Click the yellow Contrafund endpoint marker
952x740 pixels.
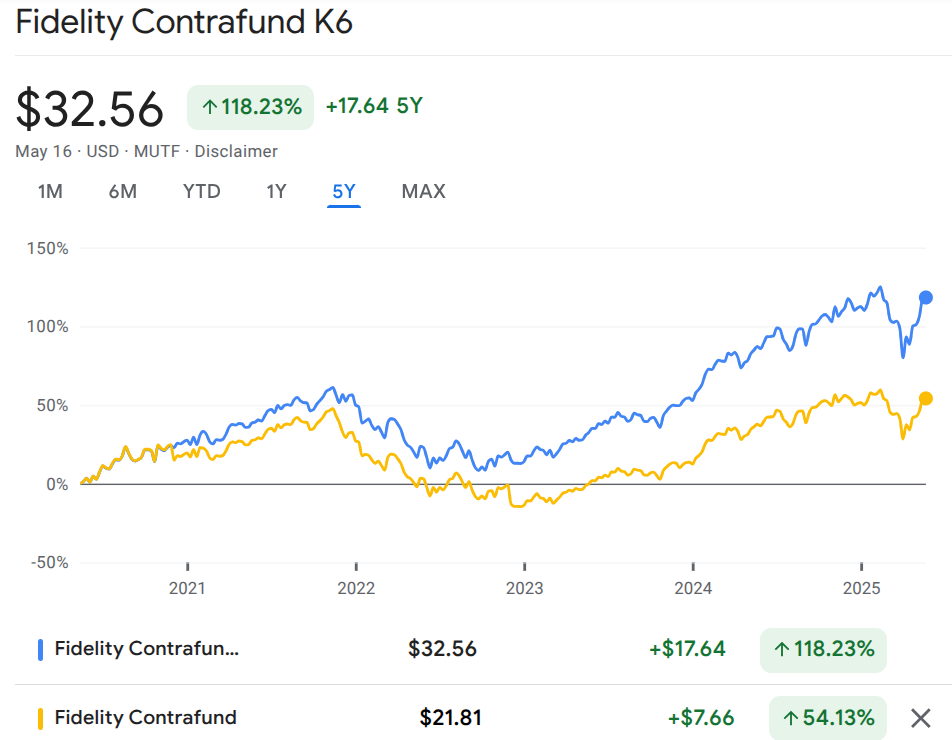click(926, 399)
